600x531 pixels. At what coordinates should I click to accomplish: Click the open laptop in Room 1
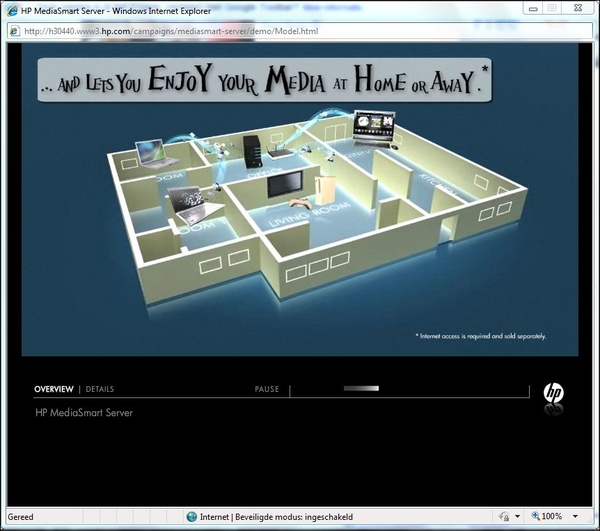193,205
